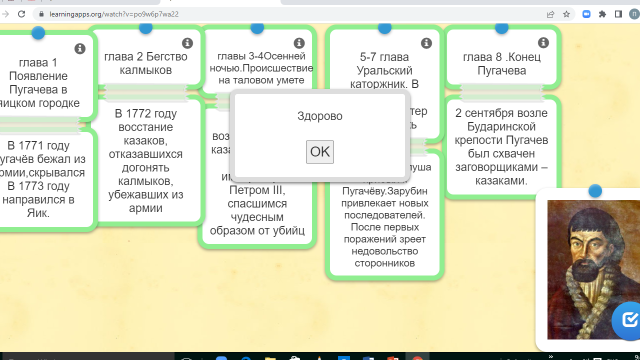The width and height of the screenshot is (640, 360).
Task: Open the Zoom extension icon in toolbar
Action: 587,14
